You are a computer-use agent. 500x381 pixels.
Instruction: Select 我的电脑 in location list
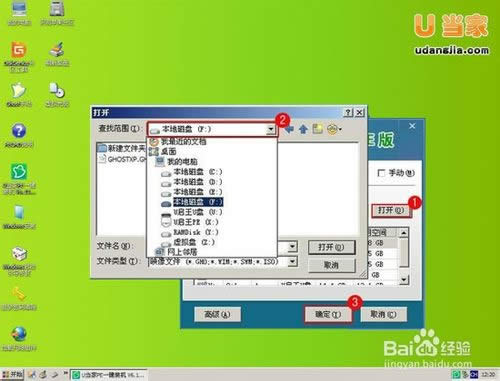point(177,162)
